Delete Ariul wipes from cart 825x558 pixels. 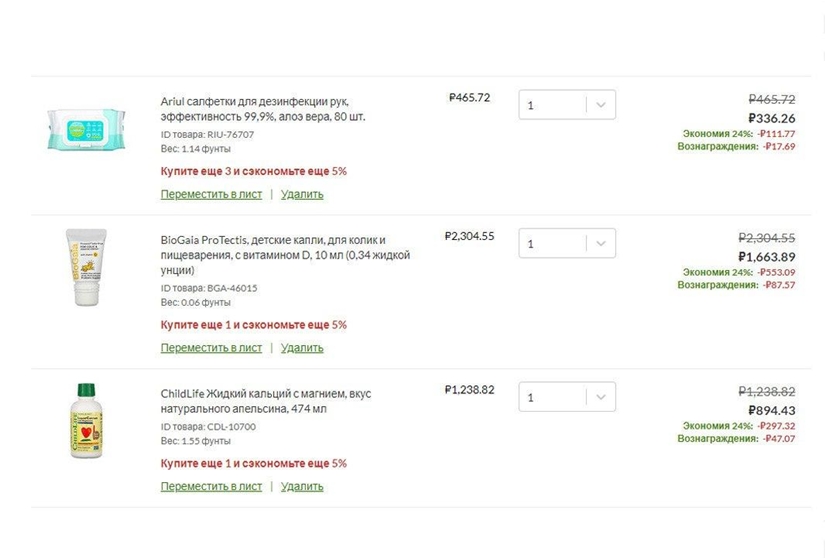(x=302, y=194)
